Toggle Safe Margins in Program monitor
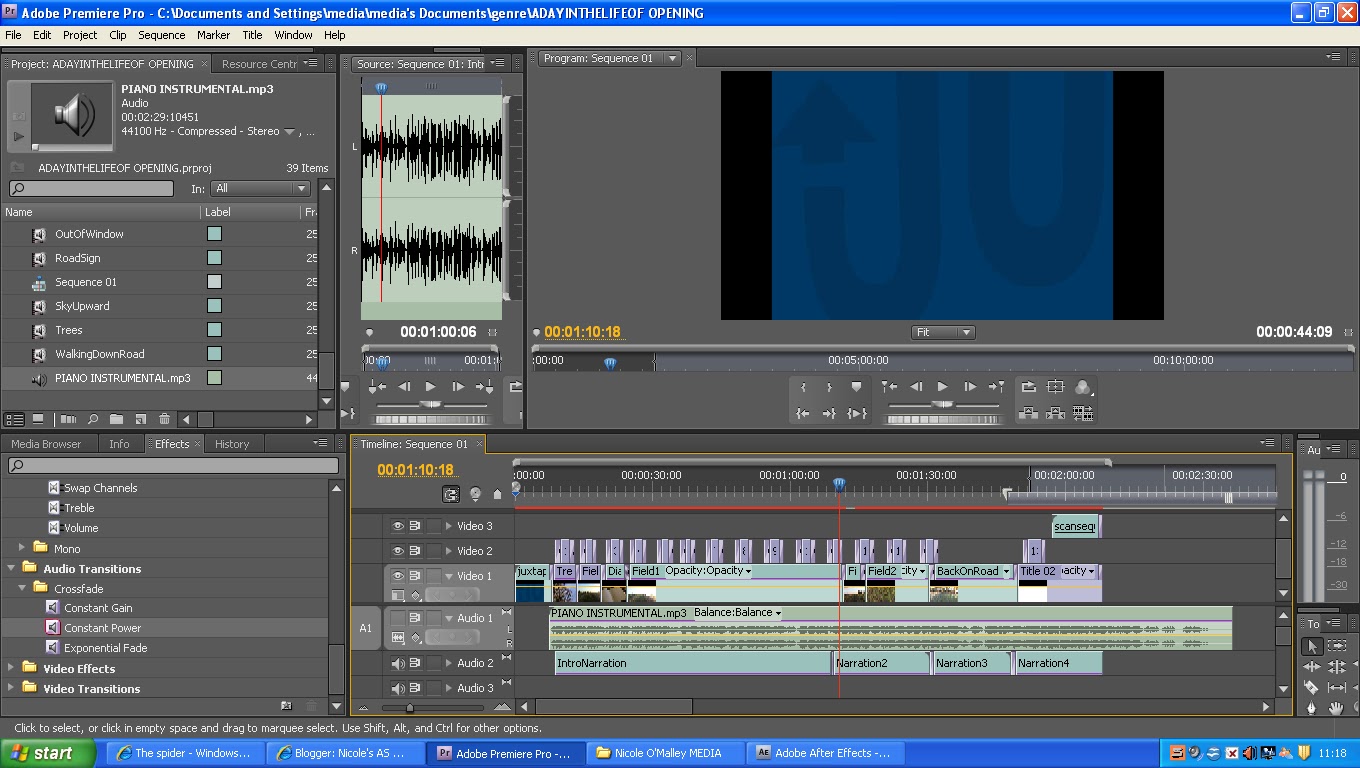This screenshot has height=768, width=1360. tap(1055, 387)
